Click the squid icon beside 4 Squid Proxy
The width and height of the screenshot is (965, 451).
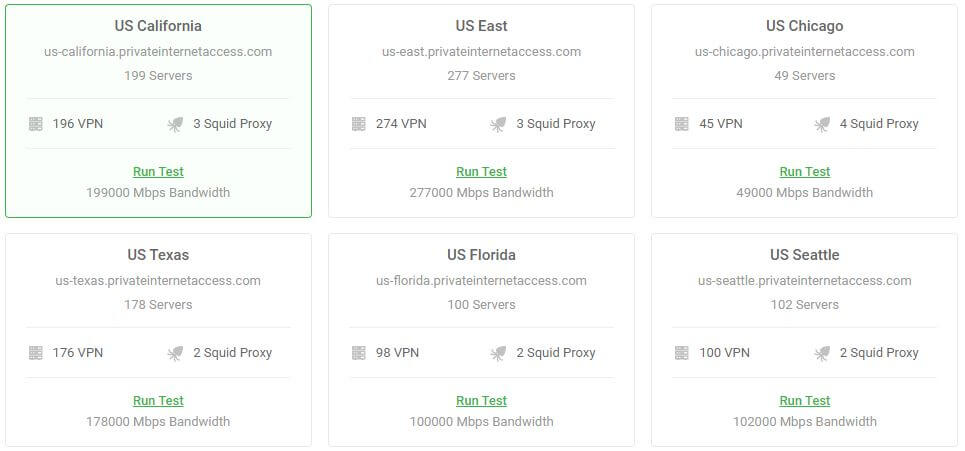coord(822,125)
